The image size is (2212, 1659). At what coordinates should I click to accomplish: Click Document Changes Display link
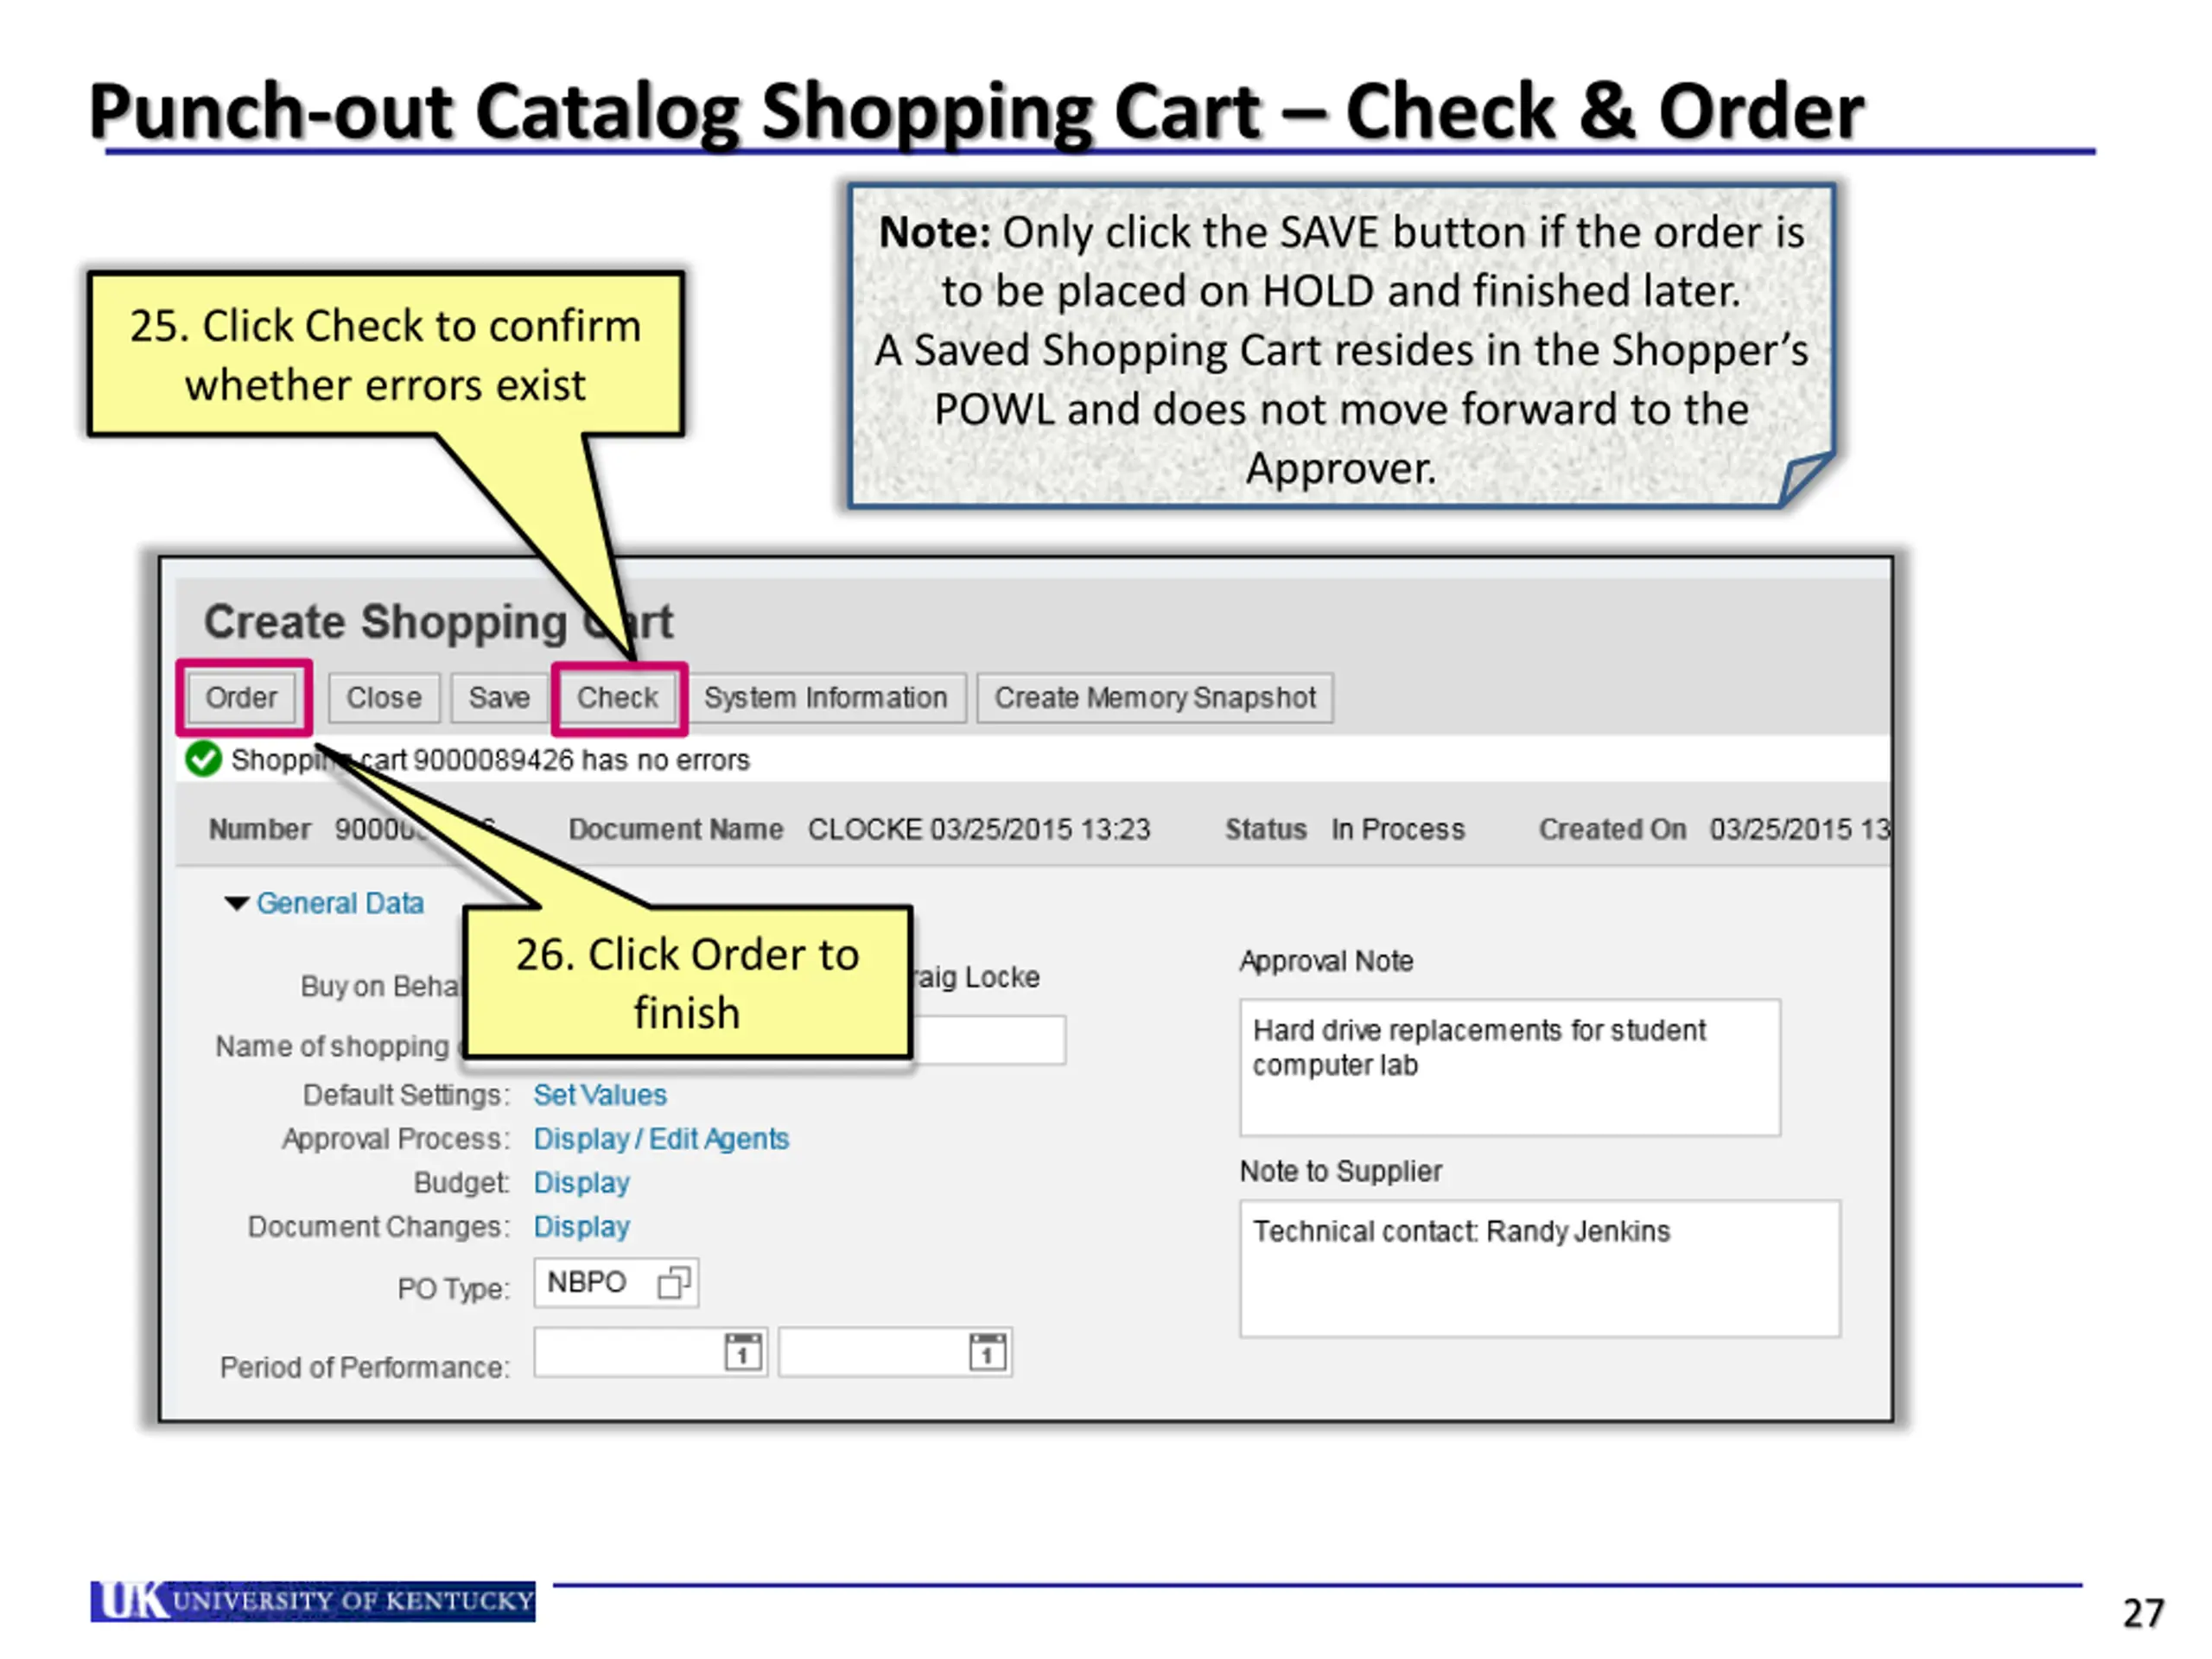581,1226
